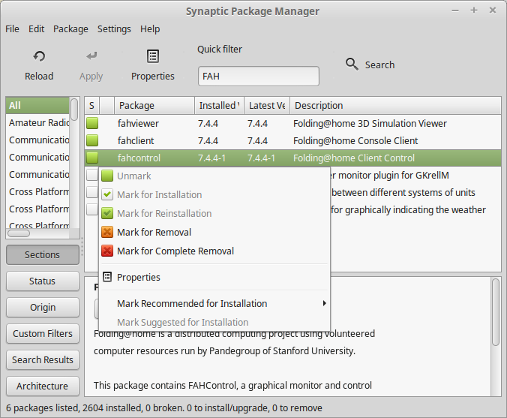Toggle the fahclient package status box
Image resolution: width=507 pixels, height=418 pixels.
point(92,140)
